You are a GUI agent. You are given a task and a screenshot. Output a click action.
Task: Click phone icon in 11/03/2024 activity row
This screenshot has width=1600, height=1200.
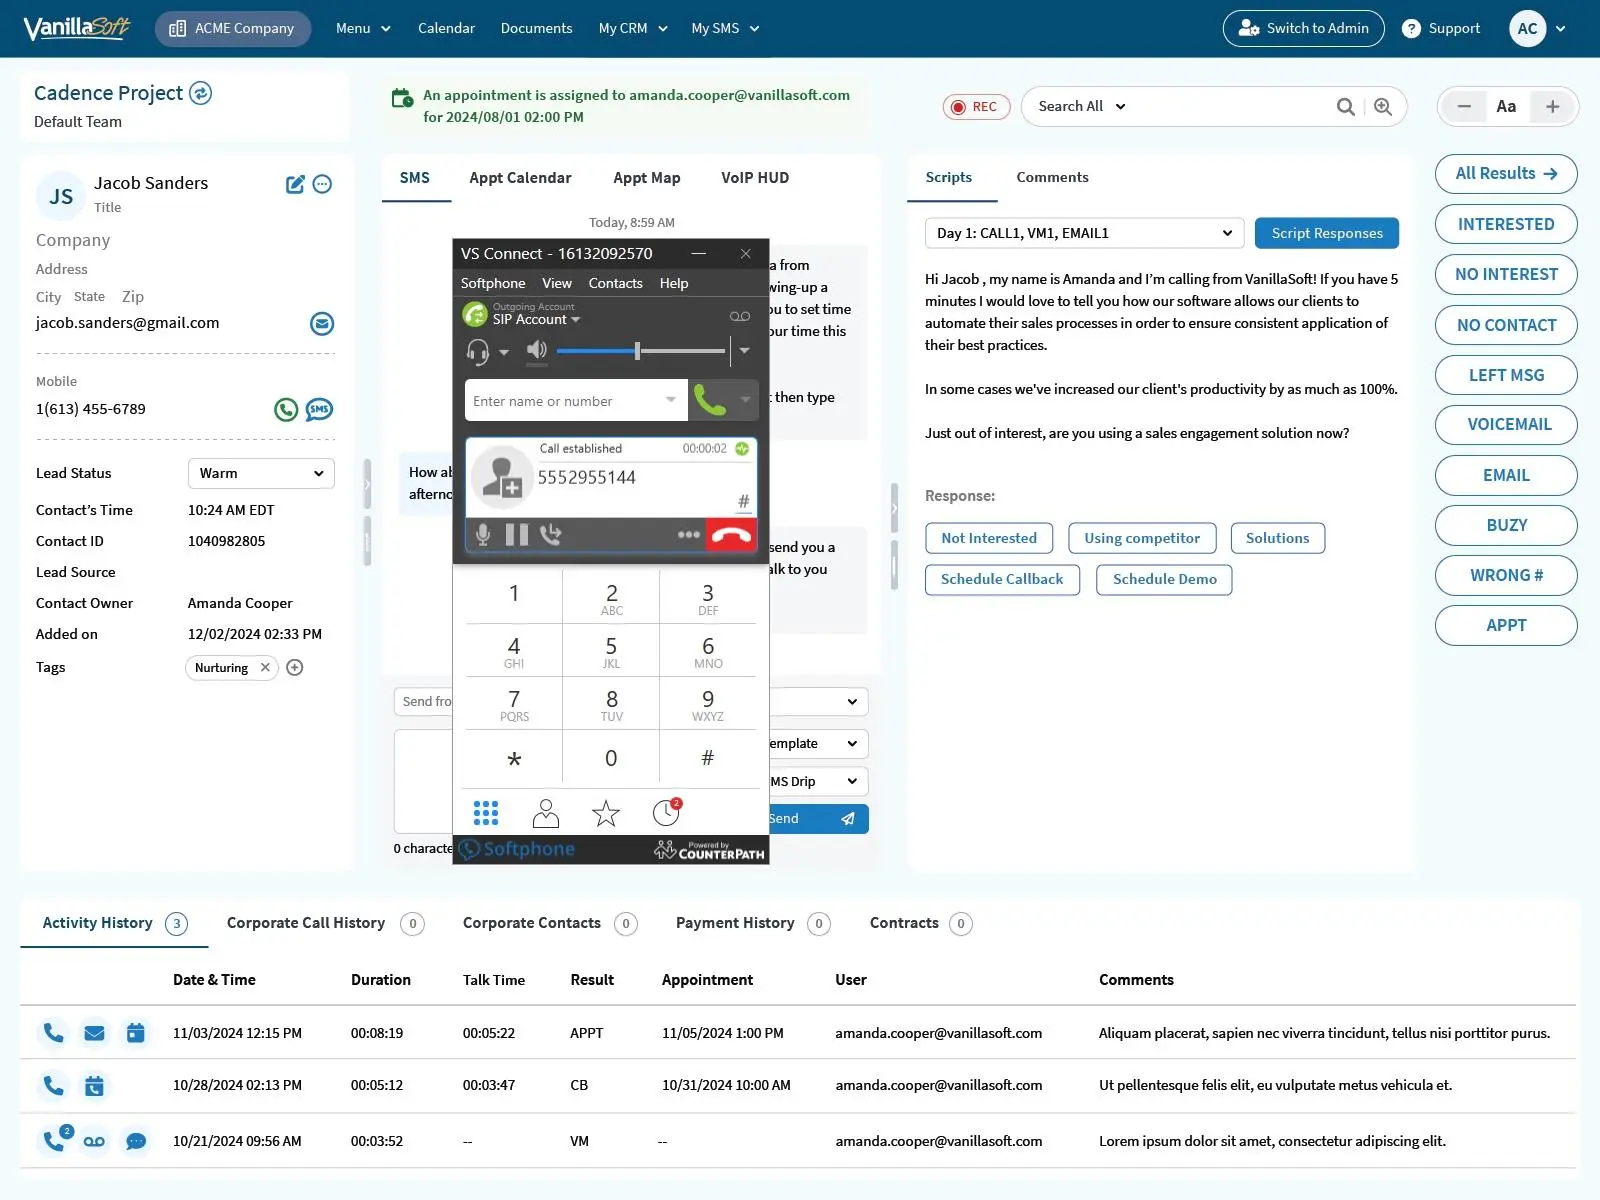[x=53, y=1033]
